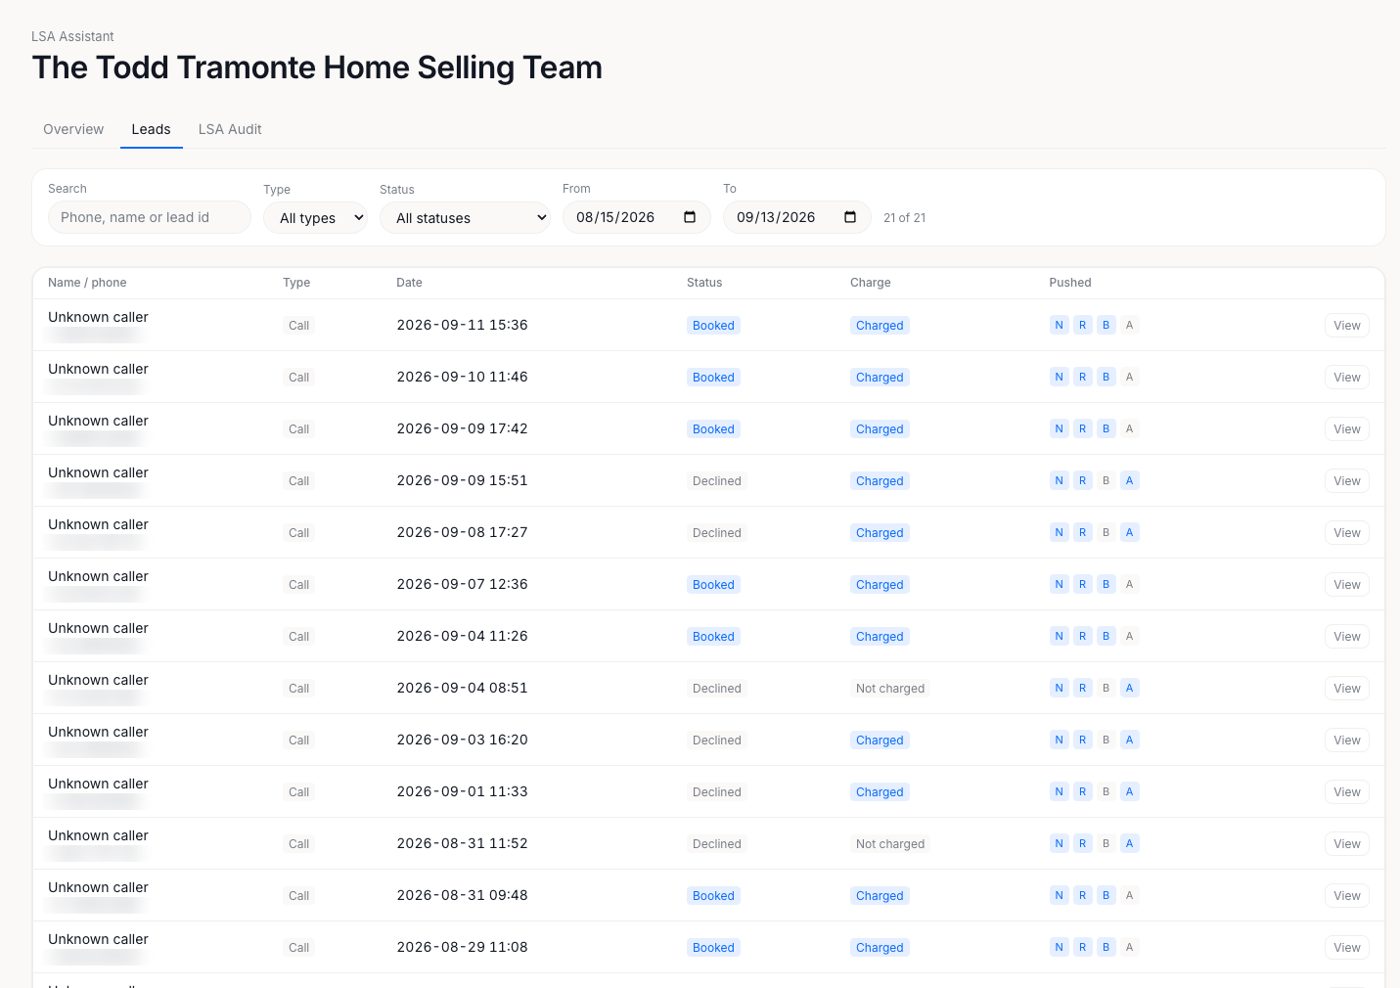Image resolution: width=1400 pixels, height=988 pixels.
Task: View the 2026-09-11 15:36 lead
Action: point(1346,325)
